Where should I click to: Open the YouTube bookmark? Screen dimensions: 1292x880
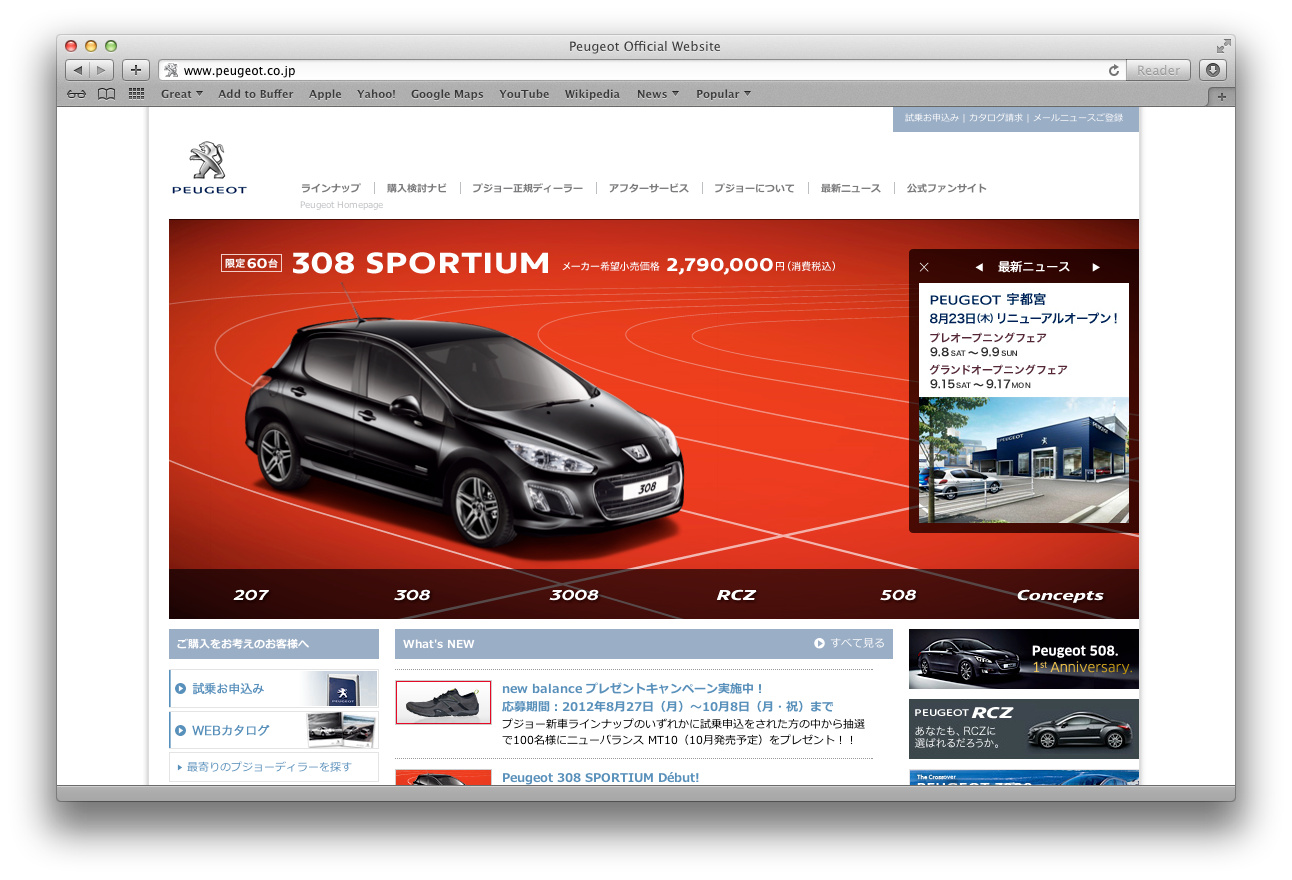point(524,94)
